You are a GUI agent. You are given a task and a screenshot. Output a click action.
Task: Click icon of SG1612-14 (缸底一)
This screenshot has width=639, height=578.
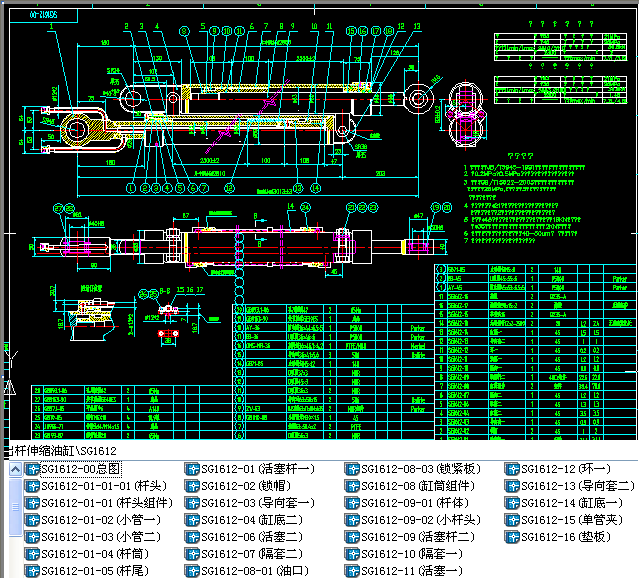(512, 503)
